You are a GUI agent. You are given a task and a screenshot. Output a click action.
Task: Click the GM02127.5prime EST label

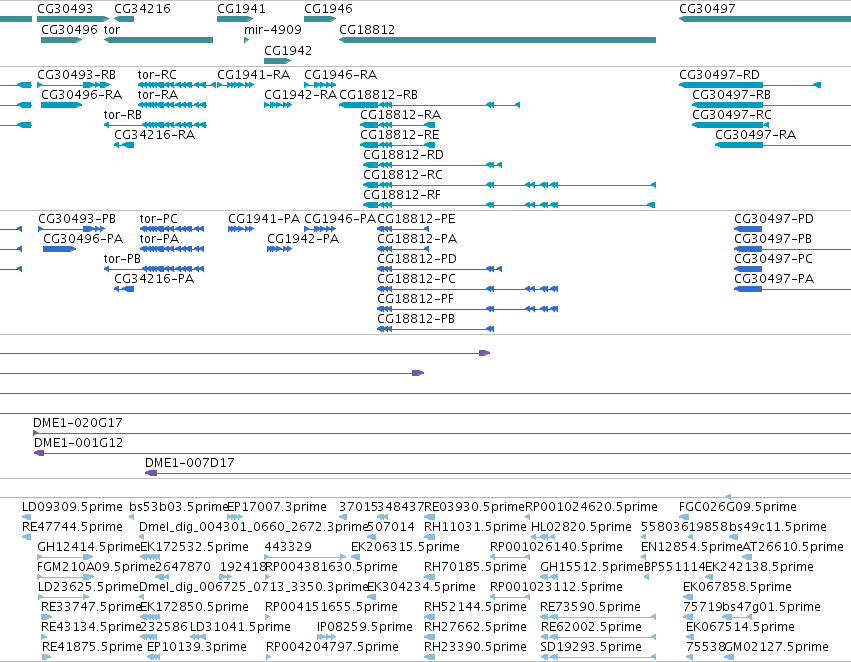pos(777,647)
